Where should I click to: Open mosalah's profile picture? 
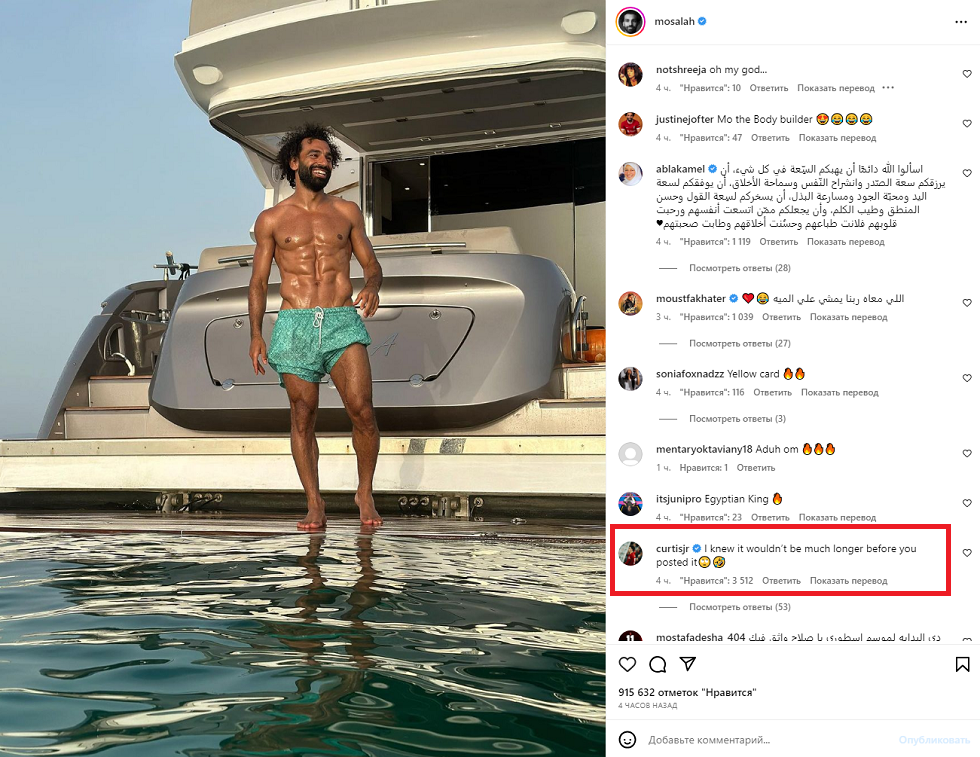coord(630,21)
